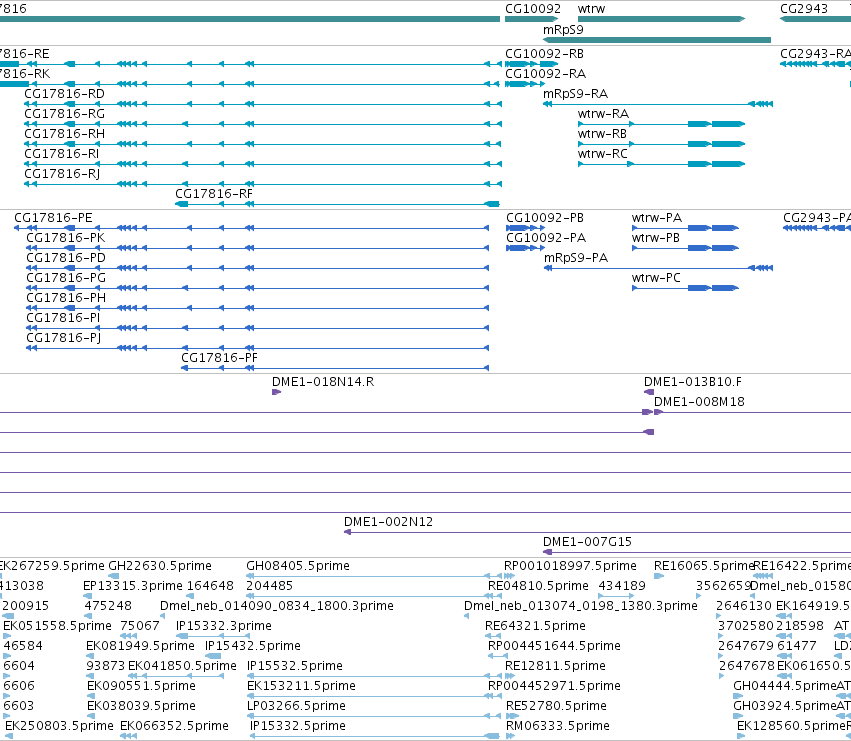Select the EK066352.5prime label
This screenshot has height=741, width=851.
pyautogui.click(x=174, y=726)
